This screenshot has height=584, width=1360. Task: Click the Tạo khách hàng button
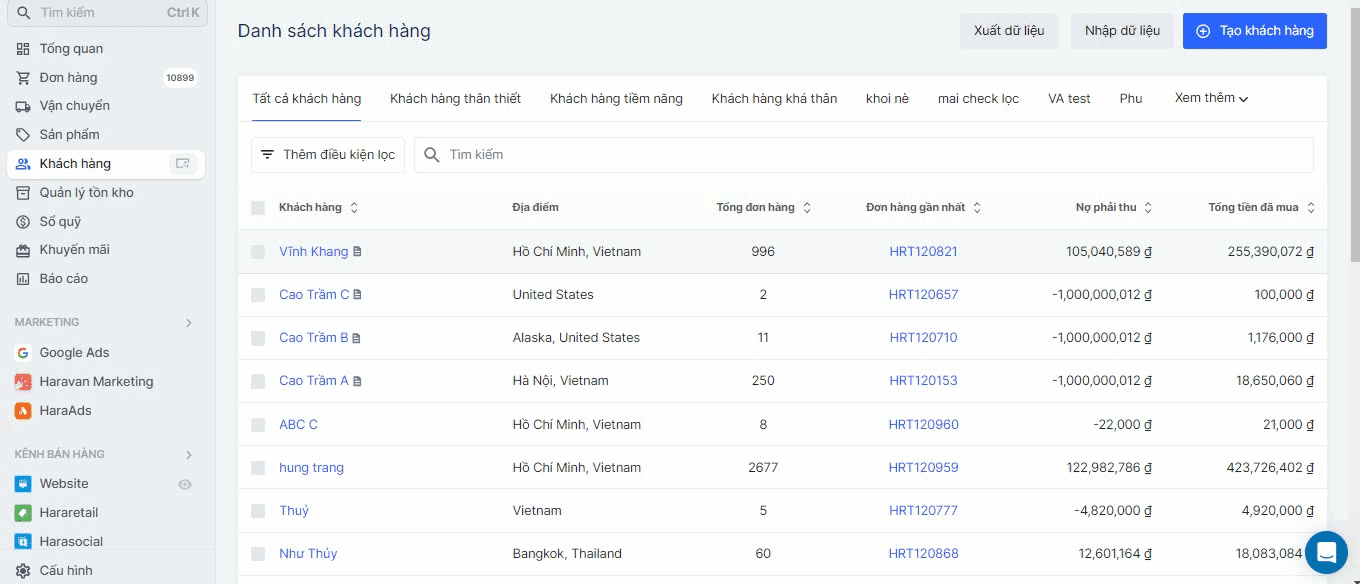tap(1254, 31)
